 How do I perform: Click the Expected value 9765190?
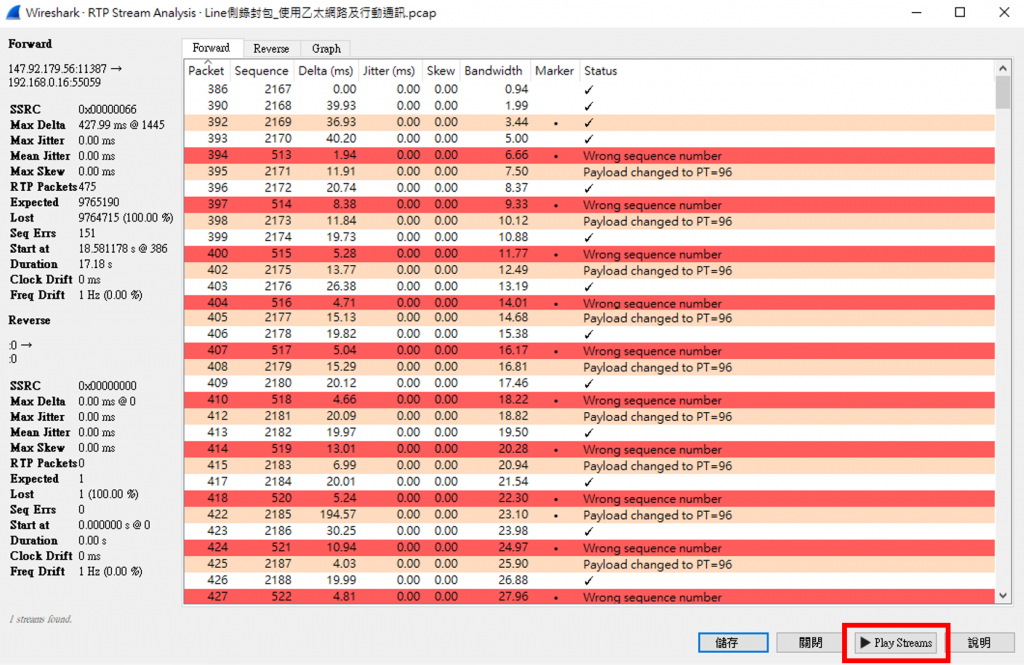pos(99,203)
